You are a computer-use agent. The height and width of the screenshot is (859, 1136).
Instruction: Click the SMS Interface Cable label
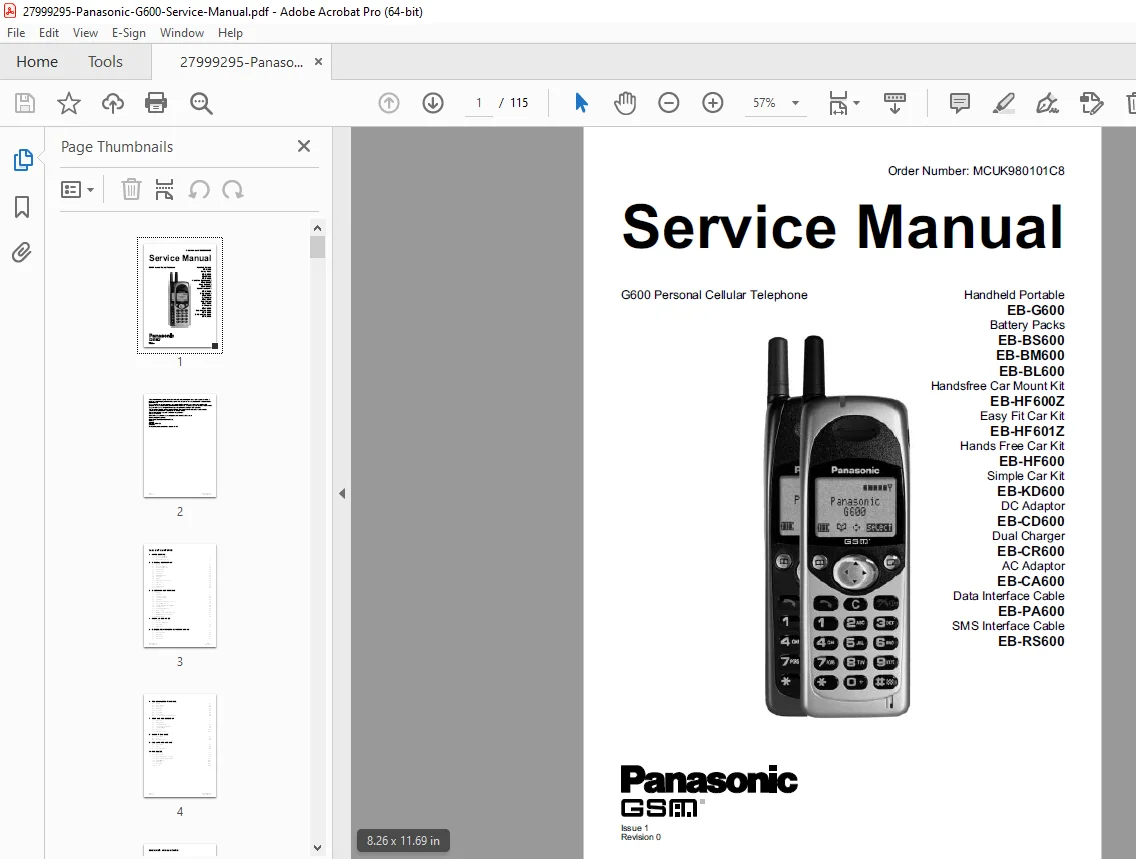pos(1008,626)
